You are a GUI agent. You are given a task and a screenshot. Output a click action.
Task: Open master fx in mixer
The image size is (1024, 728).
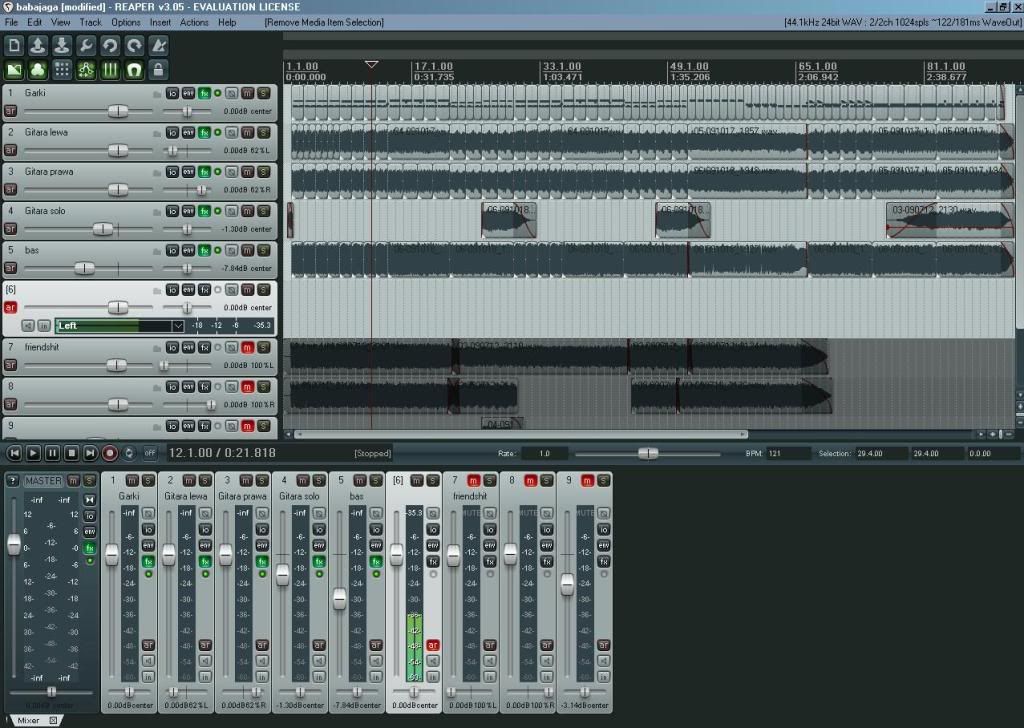[x=89, y=548]
